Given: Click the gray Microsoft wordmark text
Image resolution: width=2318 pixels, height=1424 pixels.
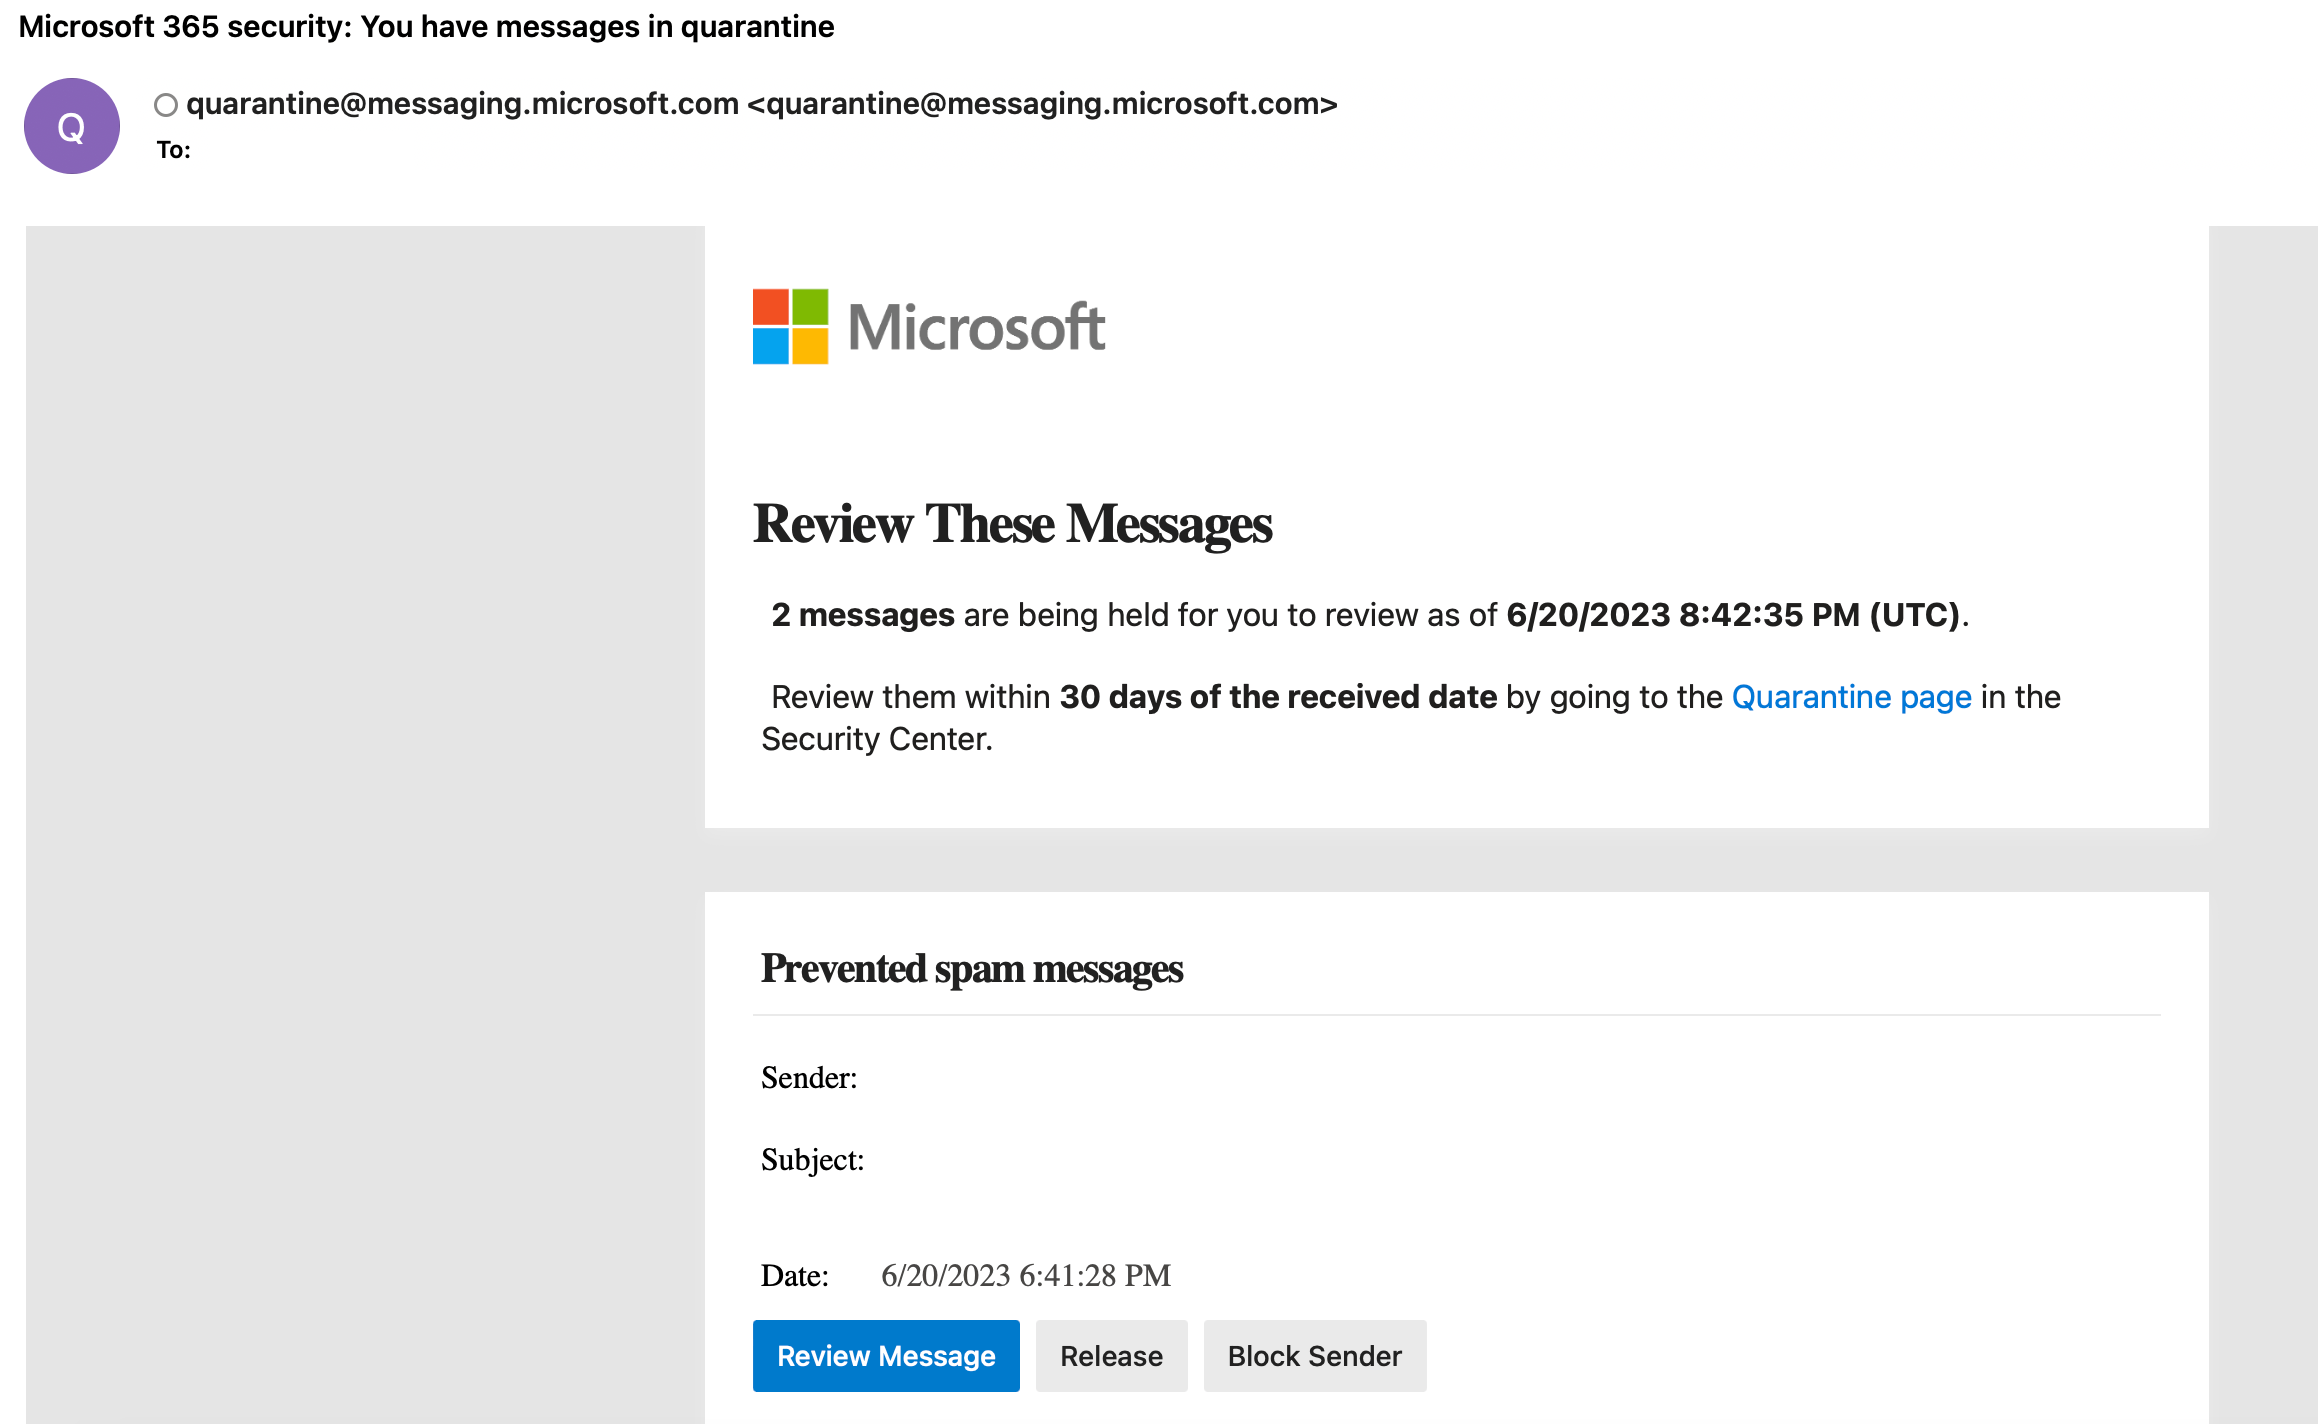Looking at the screenshot, I should point(976,327).
